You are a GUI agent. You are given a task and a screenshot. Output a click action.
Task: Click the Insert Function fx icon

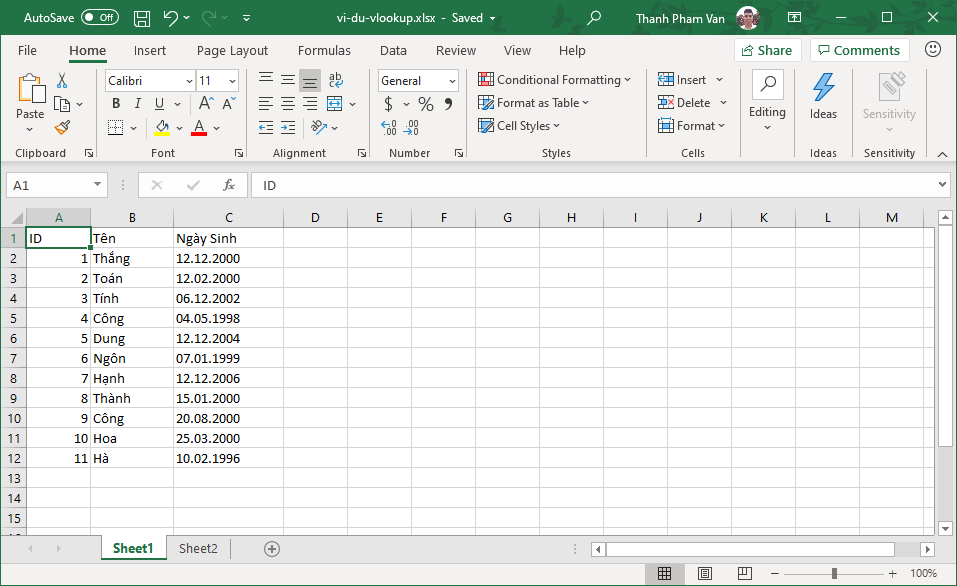(229, 185)
